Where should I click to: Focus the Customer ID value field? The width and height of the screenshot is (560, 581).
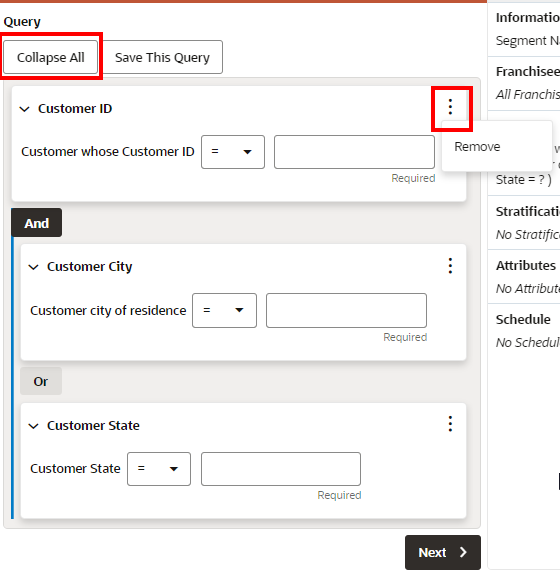coord(354,152)
